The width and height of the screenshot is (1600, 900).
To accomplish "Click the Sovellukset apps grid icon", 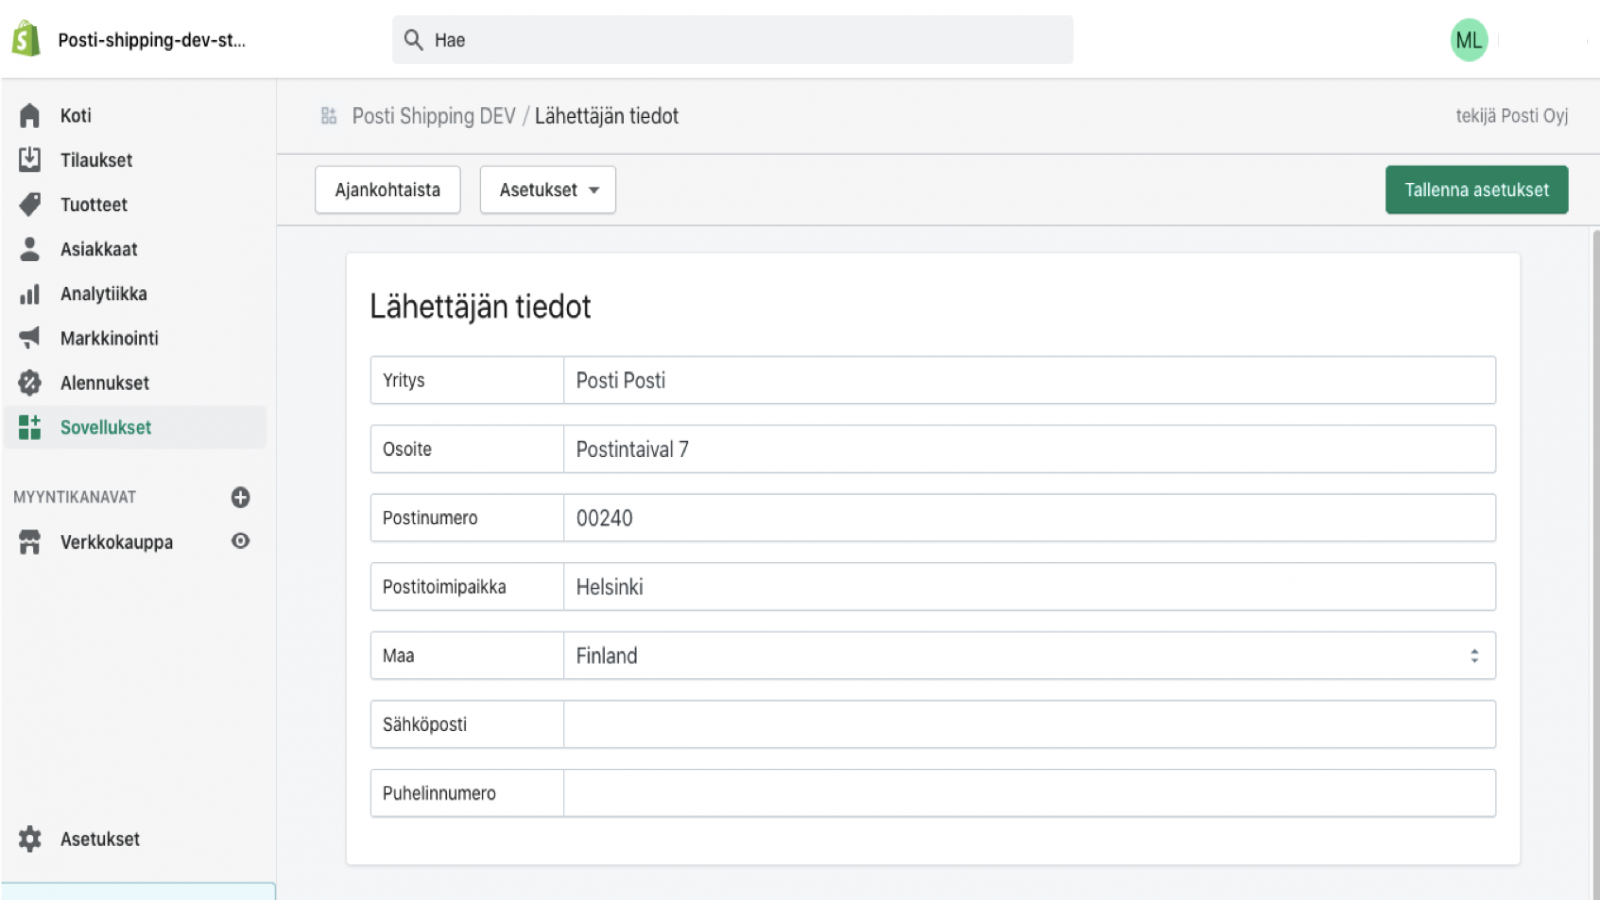I will (30, 427).
